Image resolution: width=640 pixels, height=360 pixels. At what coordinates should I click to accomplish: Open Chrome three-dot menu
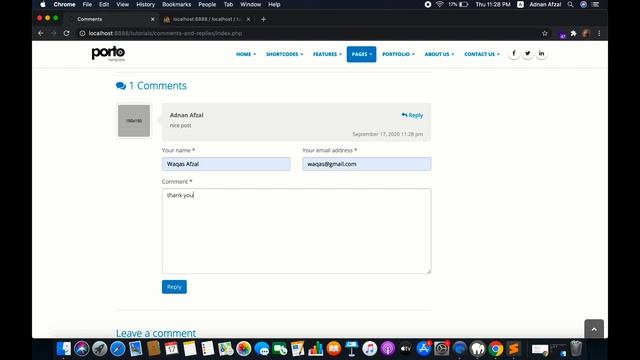pyautogui.click(x=599, y=33)
